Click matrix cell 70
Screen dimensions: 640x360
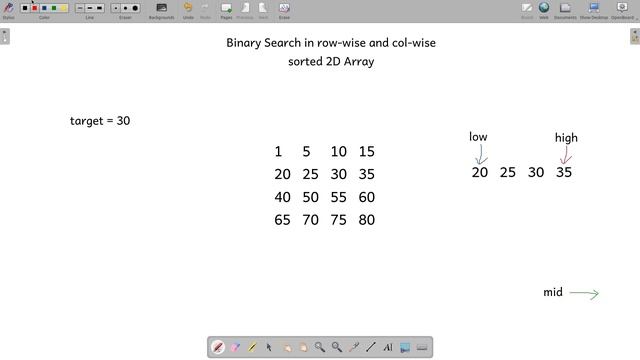point(311,220)
